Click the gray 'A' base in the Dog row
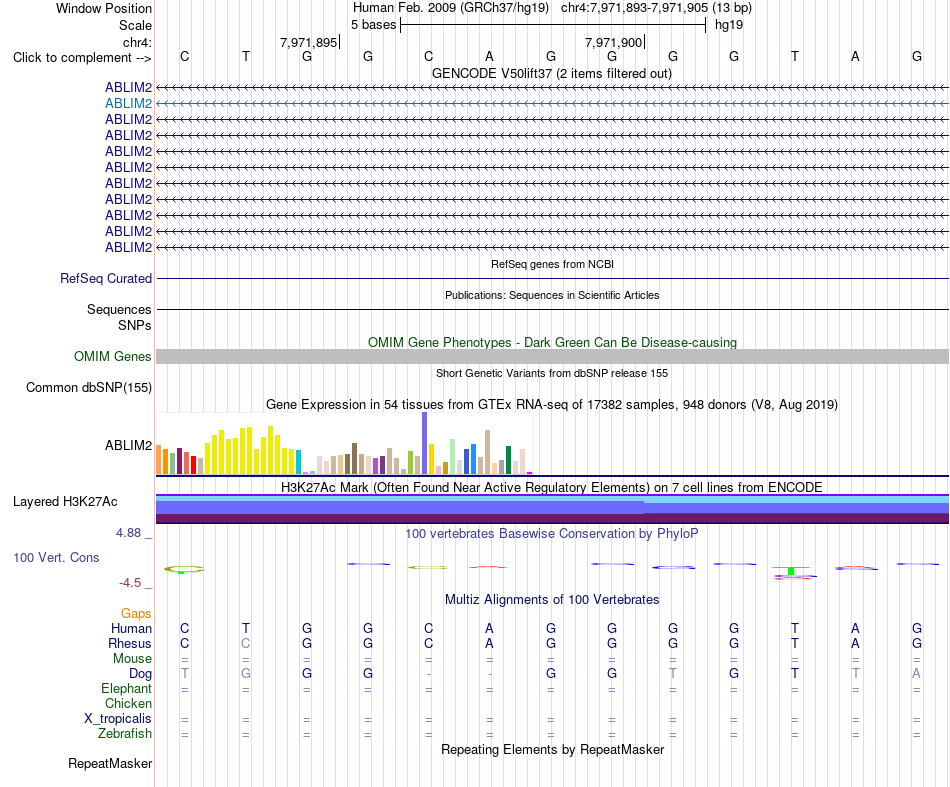950x787 pixels. click(917, 674)
